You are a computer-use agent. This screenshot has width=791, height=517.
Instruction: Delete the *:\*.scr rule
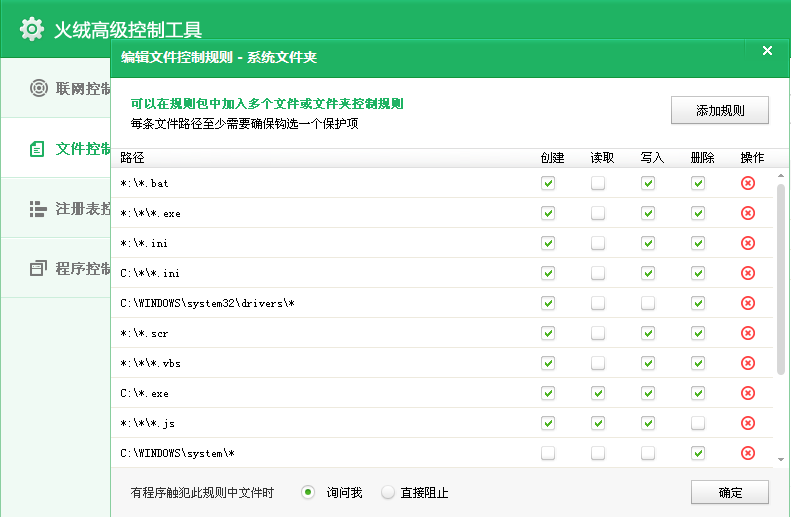pyautogui.click(x=748, y=333)
